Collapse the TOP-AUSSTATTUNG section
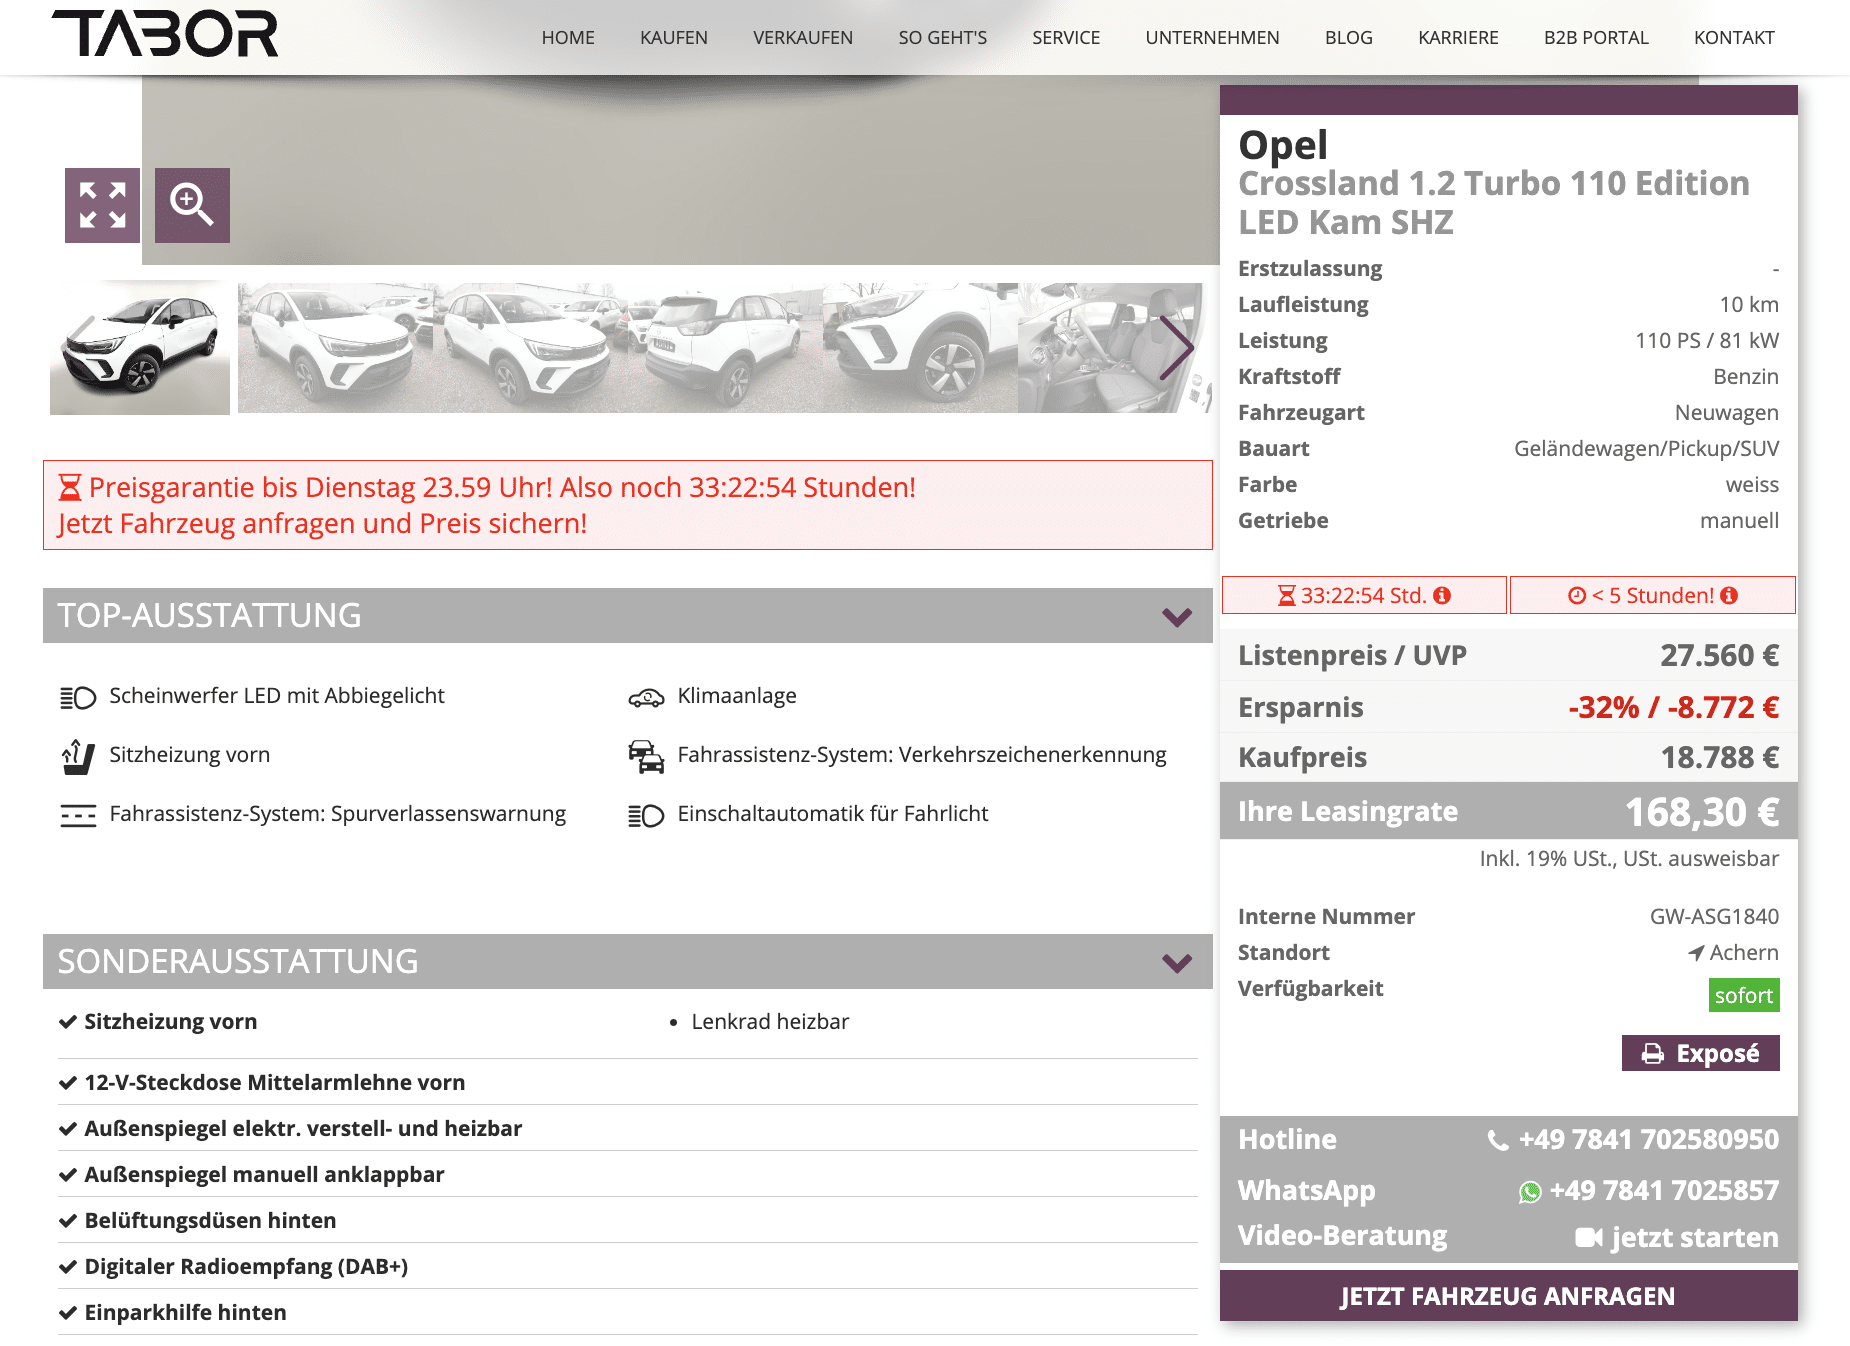This screenshot has width=1850, height=1346. (1177, 616)
